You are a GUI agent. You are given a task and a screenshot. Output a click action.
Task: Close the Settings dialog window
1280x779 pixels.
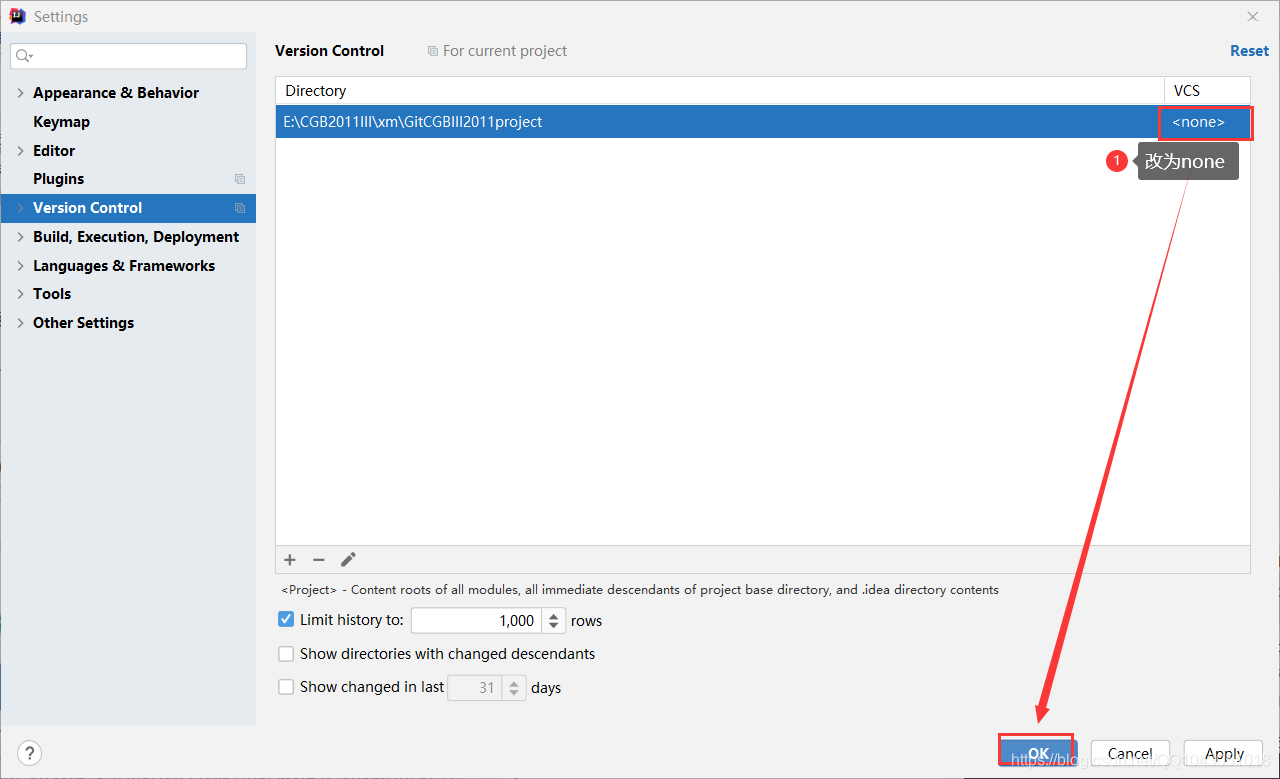tap(1253, 17)
